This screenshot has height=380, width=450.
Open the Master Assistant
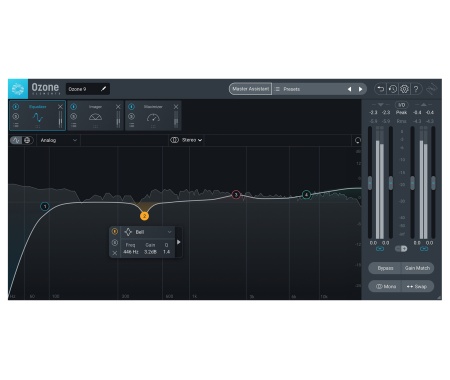[250, 89]
